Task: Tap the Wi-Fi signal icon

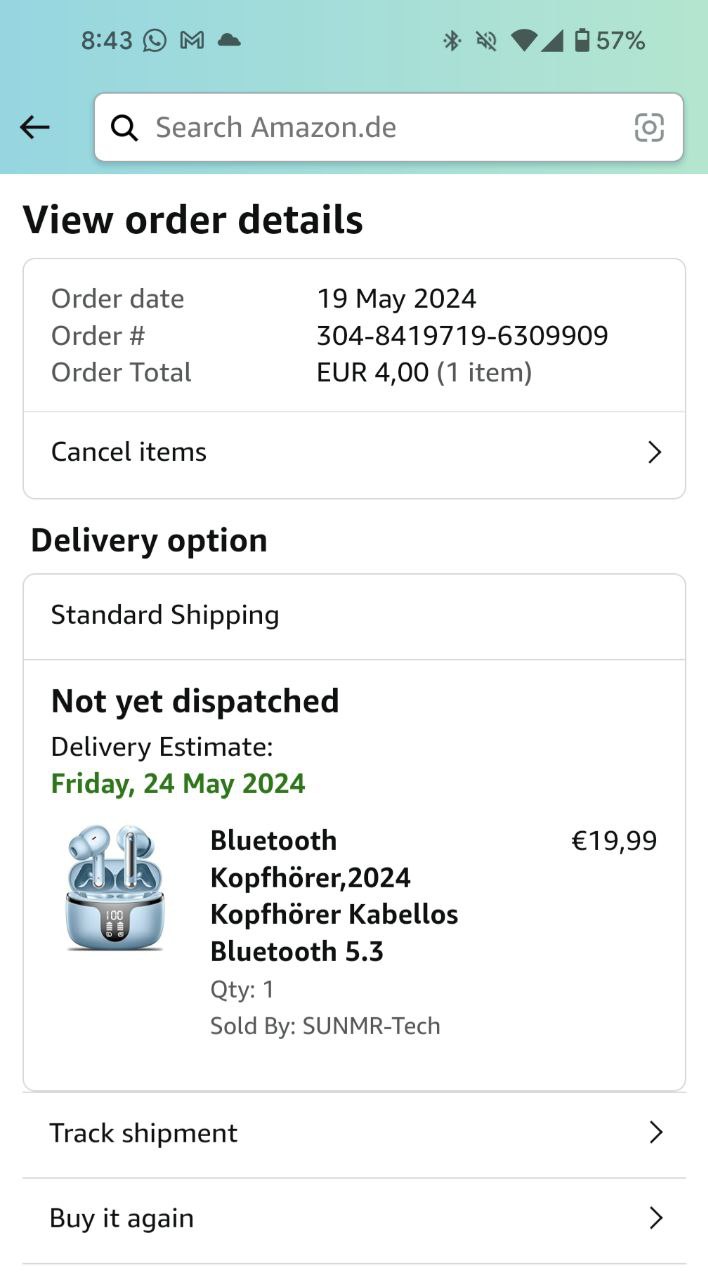Action: 523,40
